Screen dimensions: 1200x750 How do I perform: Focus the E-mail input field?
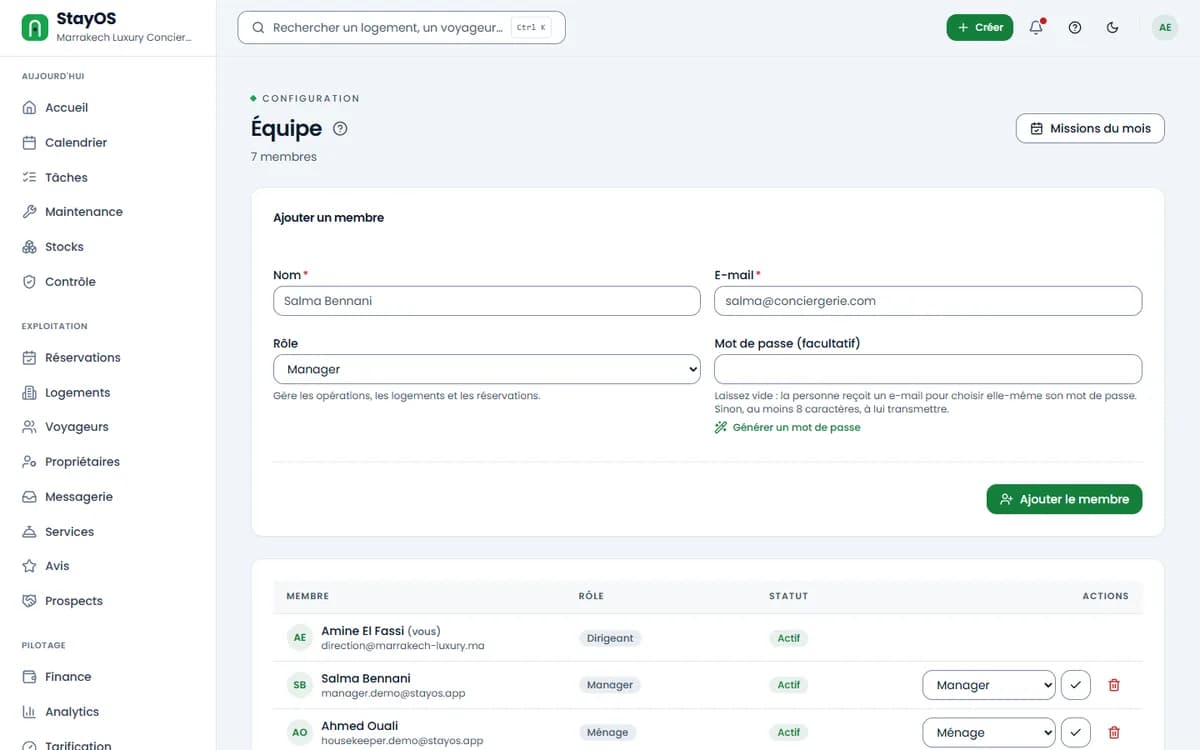928,301
